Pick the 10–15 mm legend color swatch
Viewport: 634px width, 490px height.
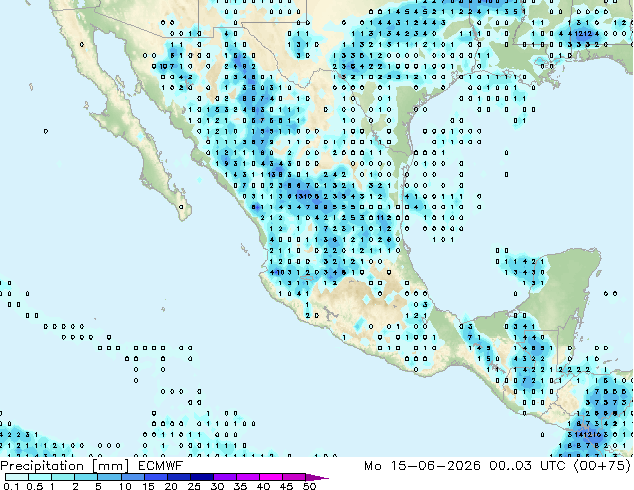132,477
